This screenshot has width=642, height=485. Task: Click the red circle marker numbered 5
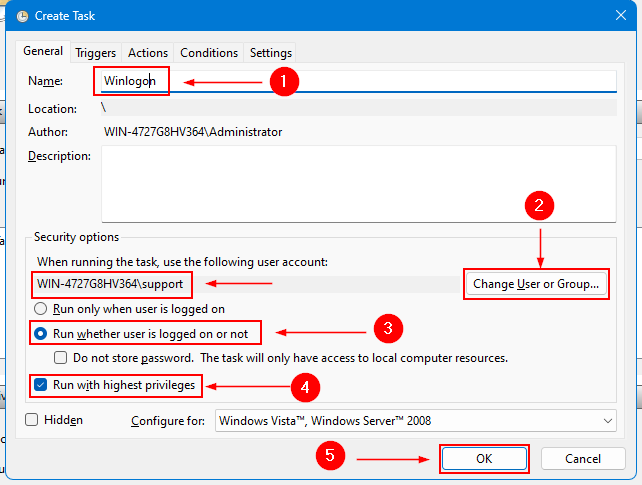coord(330,457)
